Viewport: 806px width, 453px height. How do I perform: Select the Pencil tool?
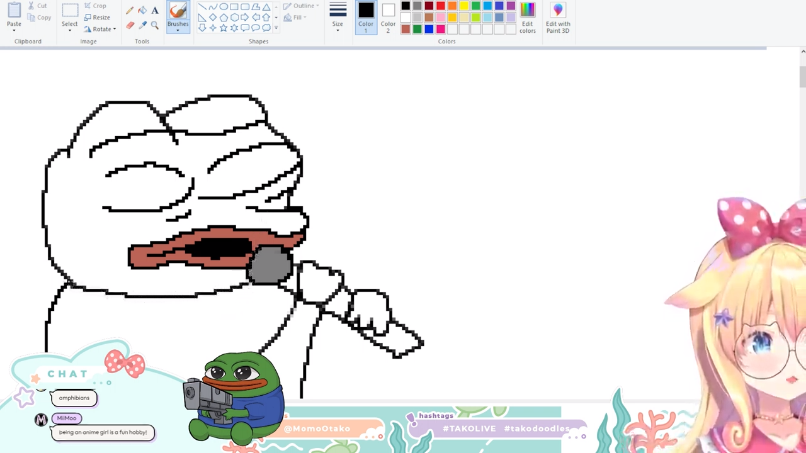pos(130,10)
